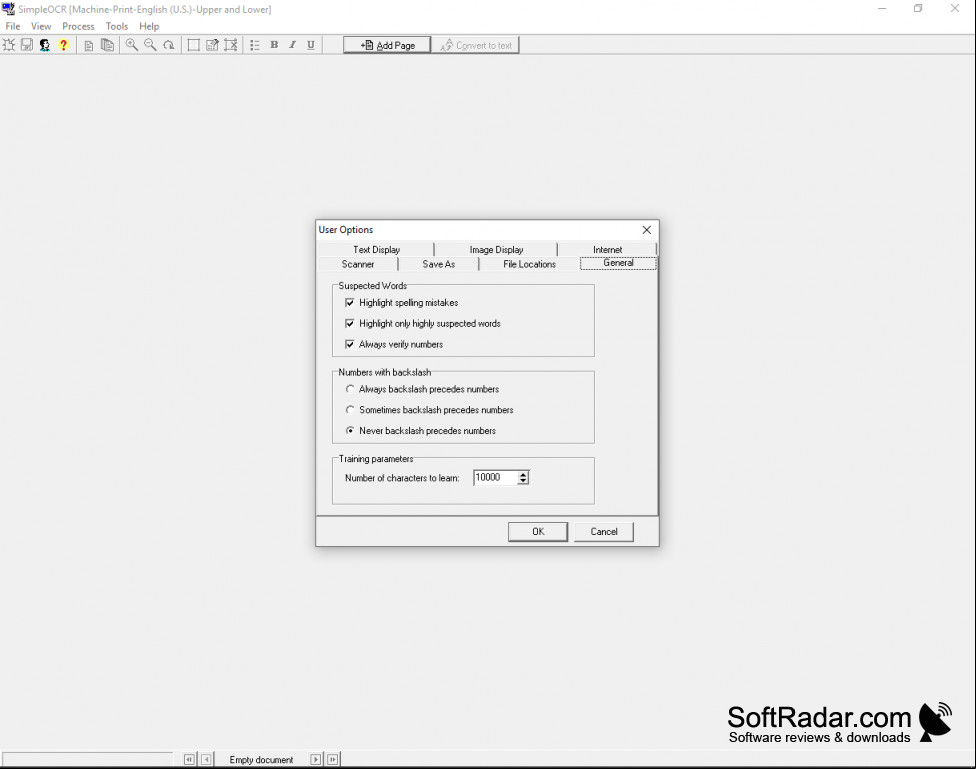Go to first page in status bar
The image size is (976, 769).
click(190, 759)
